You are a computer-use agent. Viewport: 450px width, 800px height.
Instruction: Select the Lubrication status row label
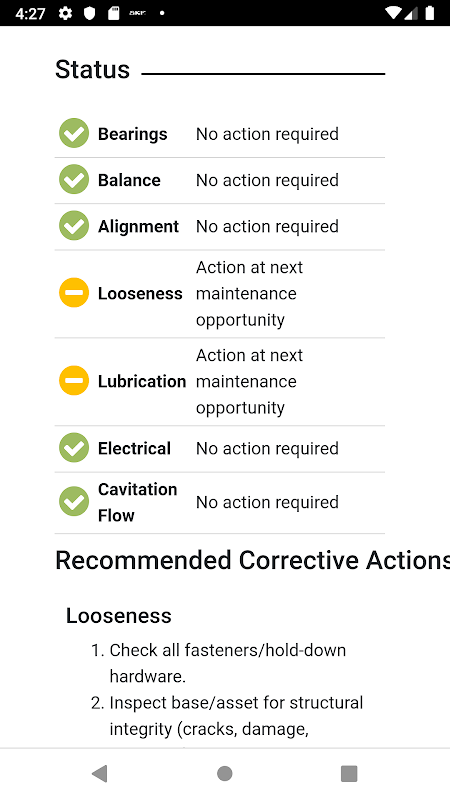click(142, 381)
